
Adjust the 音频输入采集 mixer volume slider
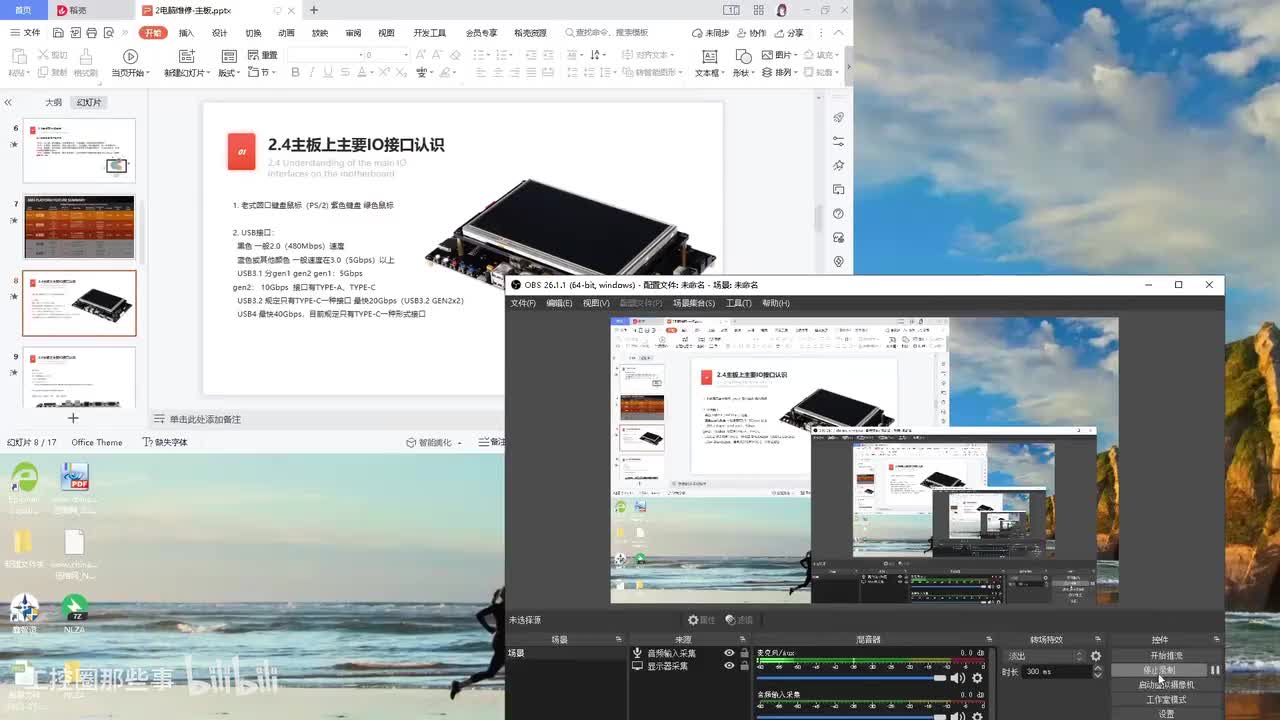[x=851, y=716]
